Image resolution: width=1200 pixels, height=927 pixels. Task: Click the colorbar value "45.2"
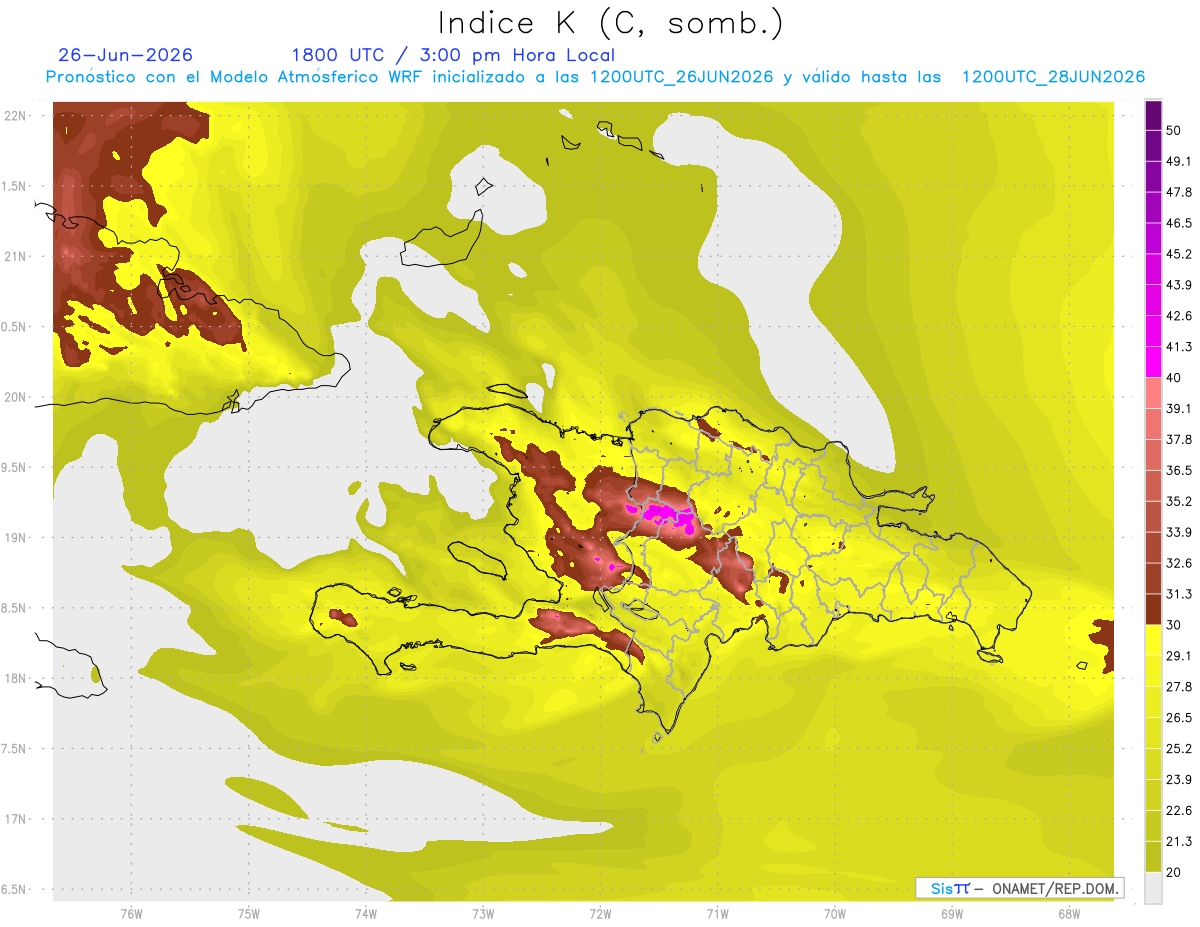1179,254
